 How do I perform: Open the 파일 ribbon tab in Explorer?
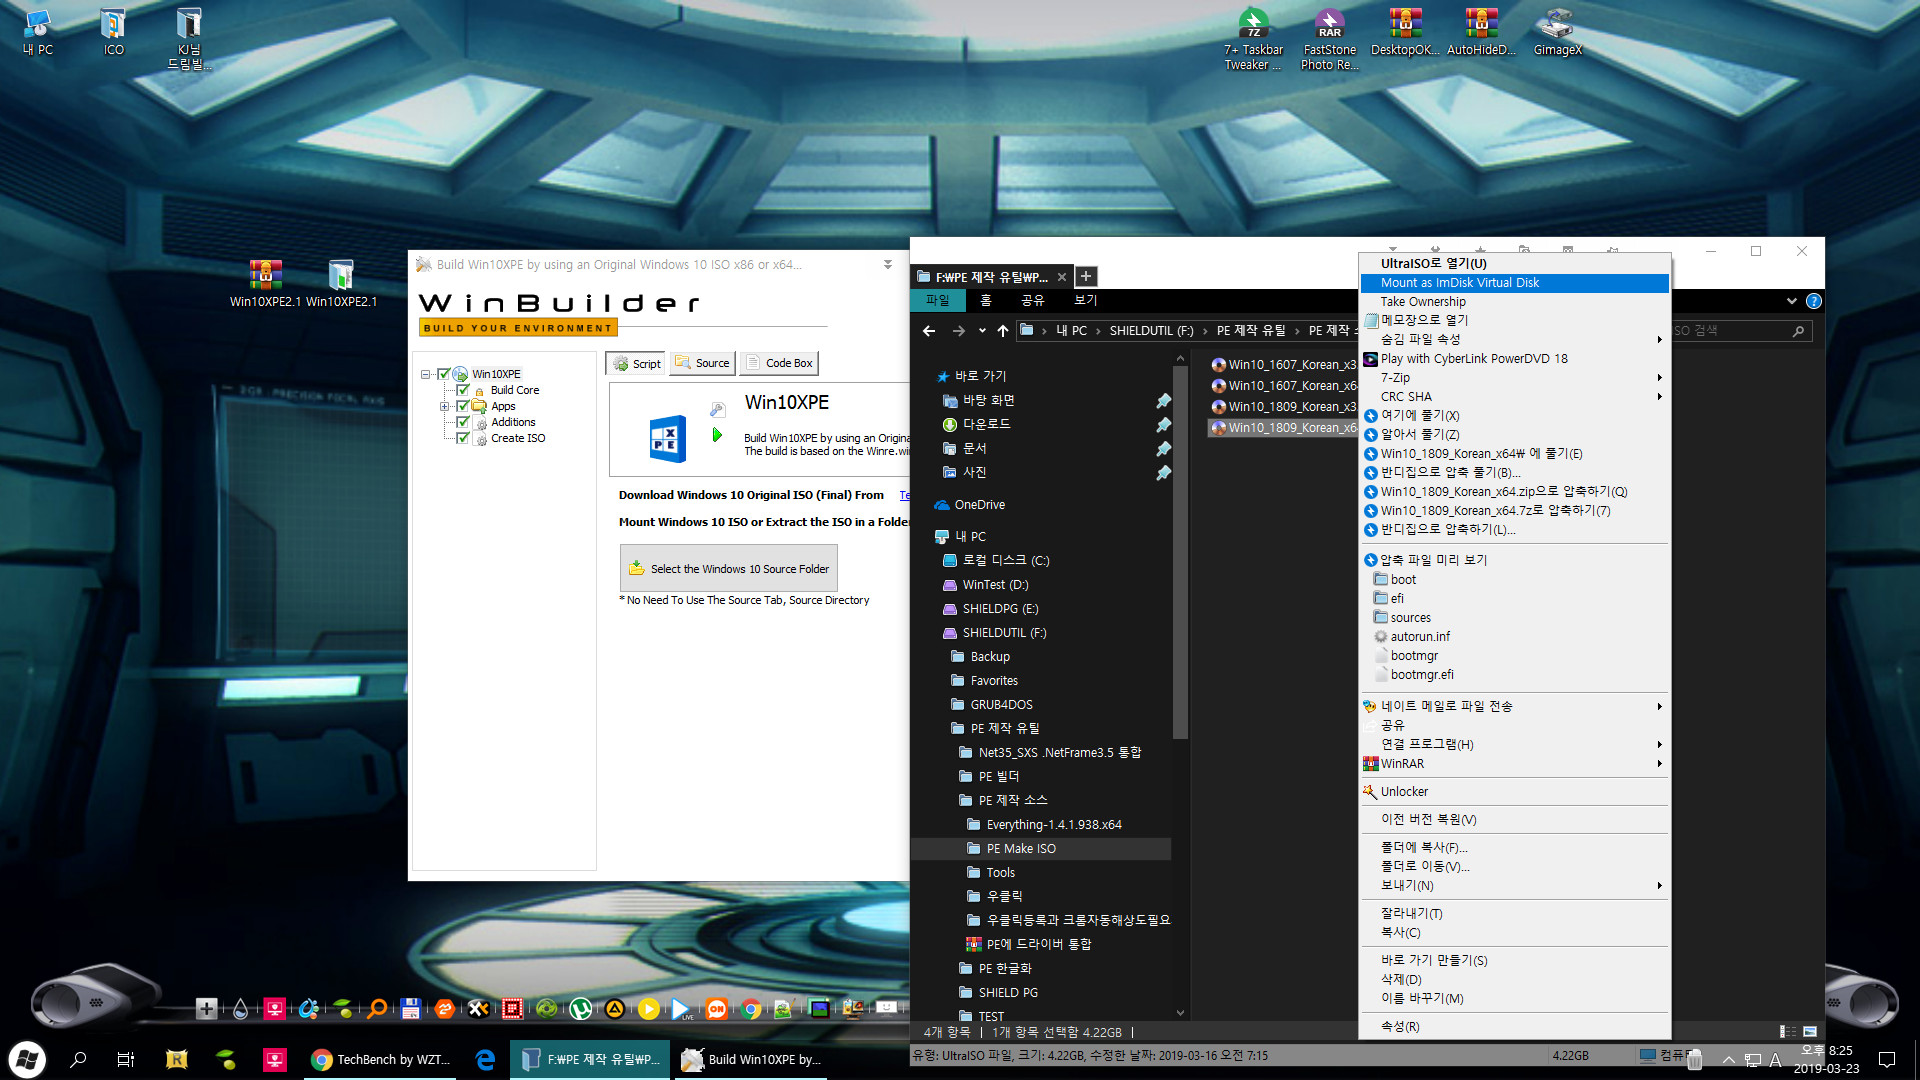tap(937, 300)
